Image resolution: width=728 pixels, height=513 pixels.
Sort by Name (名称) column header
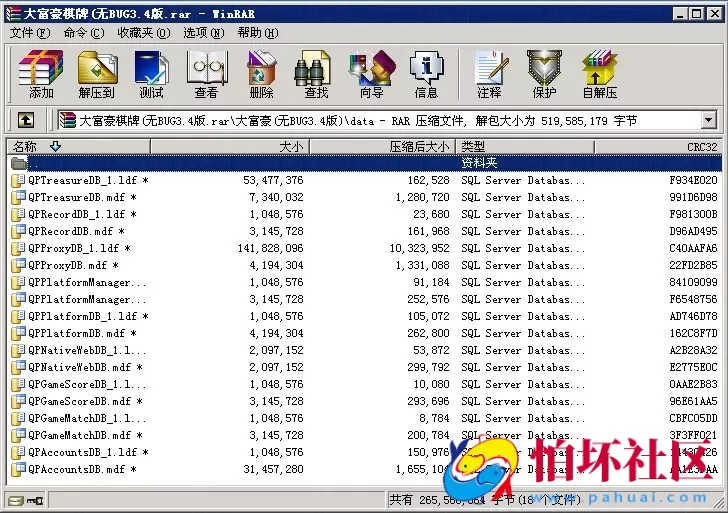[79, 147]
